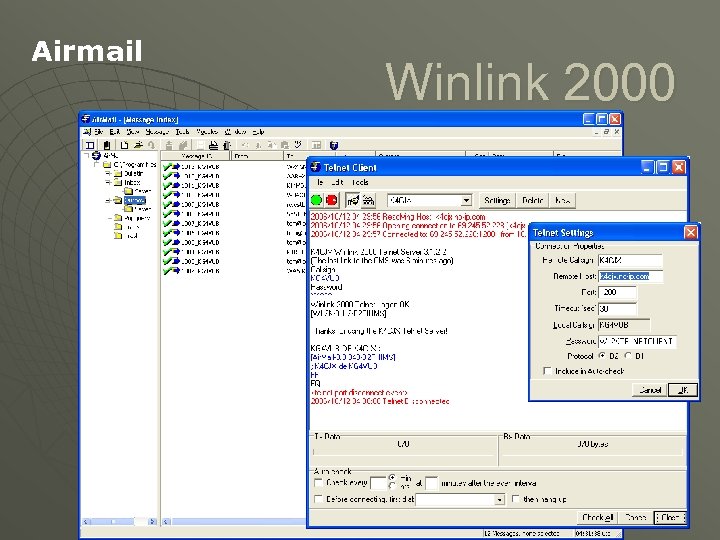Enable Include in Auto-check checkbox
This screenshot has height=540, width=720.
tap(547, 371)
